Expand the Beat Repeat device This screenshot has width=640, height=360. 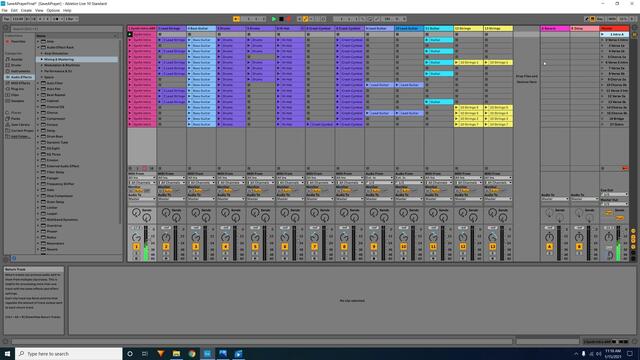click(x=38, y=95)
